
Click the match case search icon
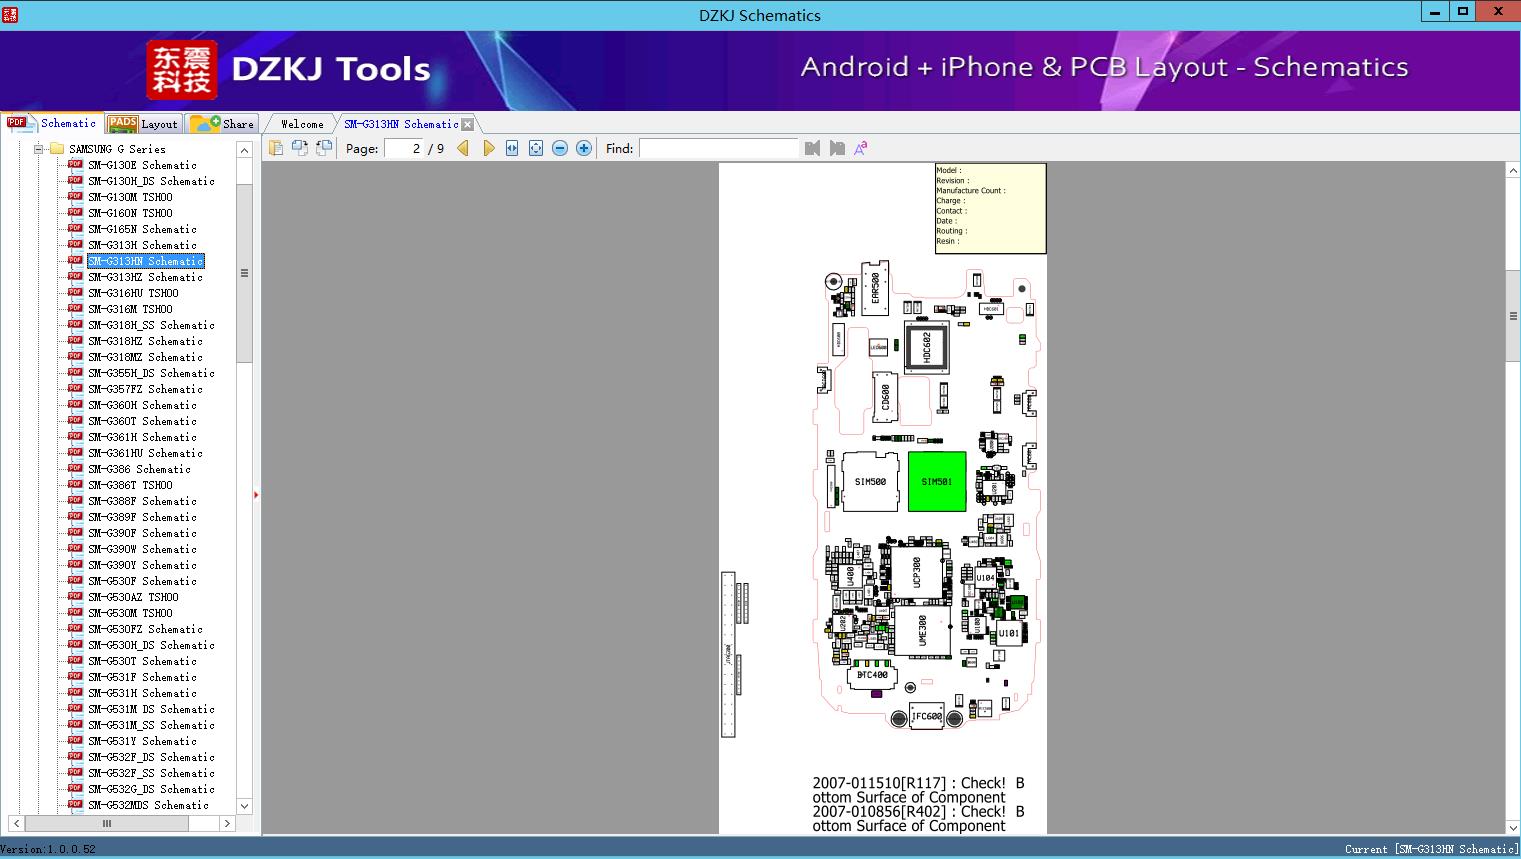click(860, 148)
